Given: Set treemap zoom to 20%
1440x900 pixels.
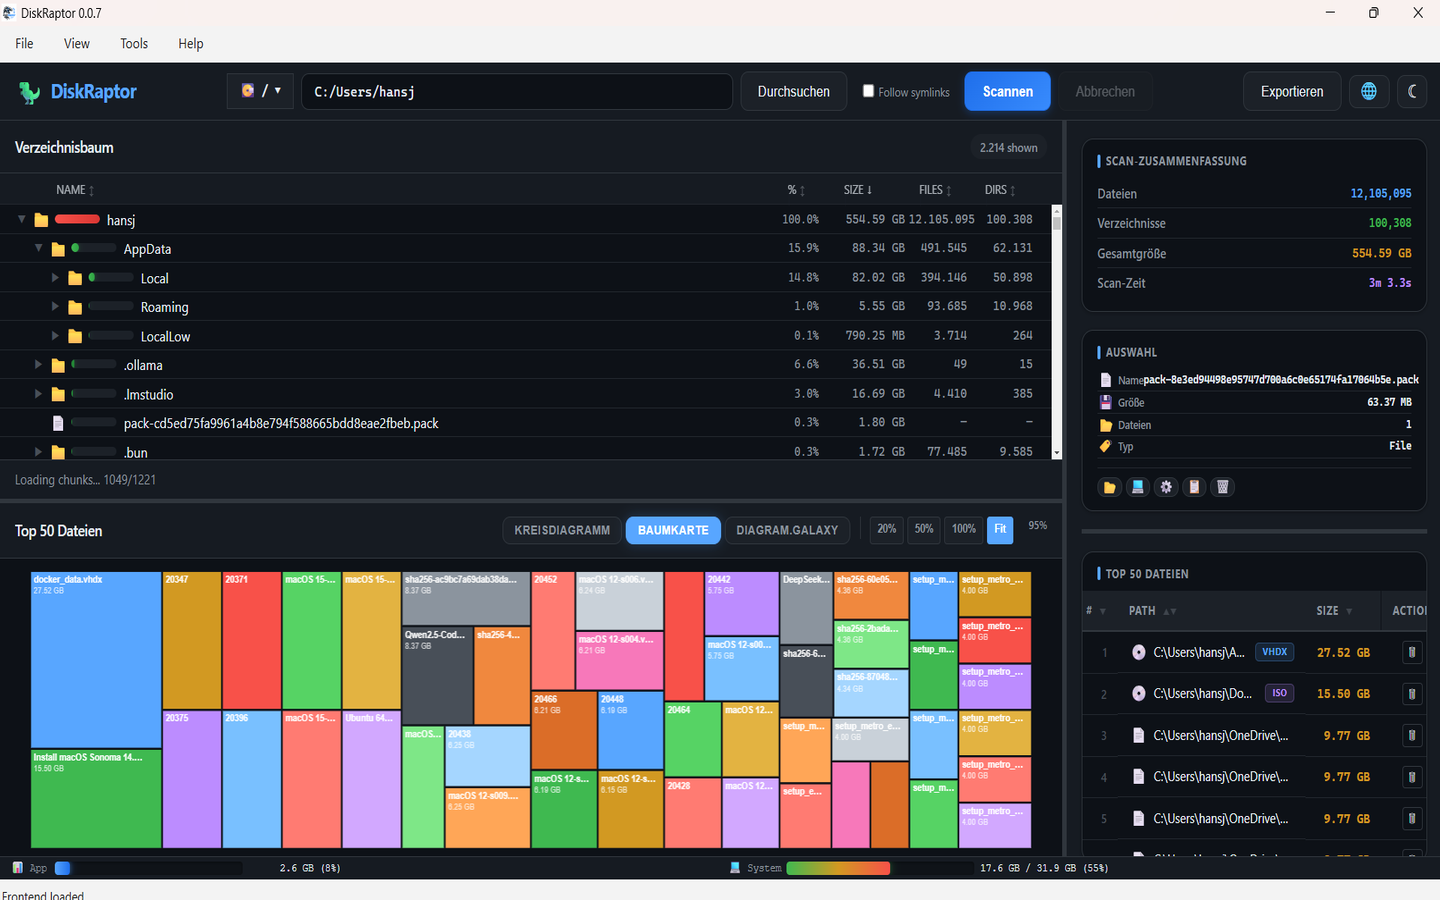Looking at the screenshot, I should (887, 529).
